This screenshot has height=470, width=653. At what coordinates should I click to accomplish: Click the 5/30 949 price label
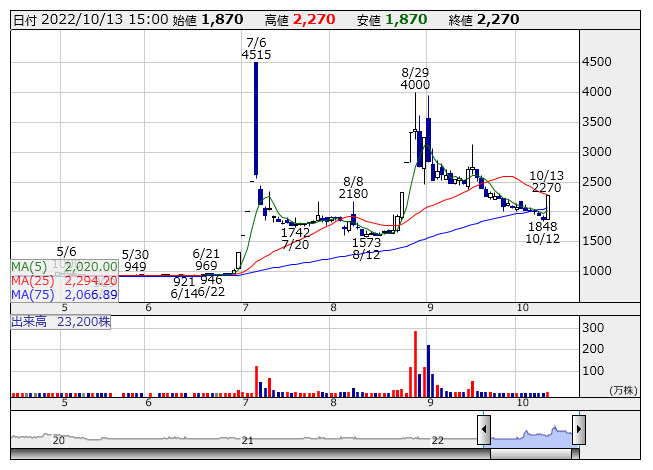[x=135, y=261]
